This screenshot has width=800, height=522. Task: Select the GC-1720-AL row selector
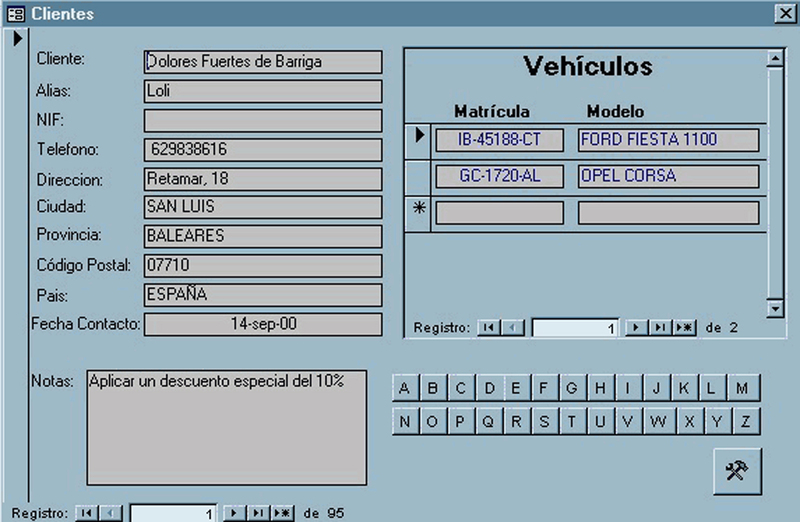pyautogui.click(x=418, y=177)
